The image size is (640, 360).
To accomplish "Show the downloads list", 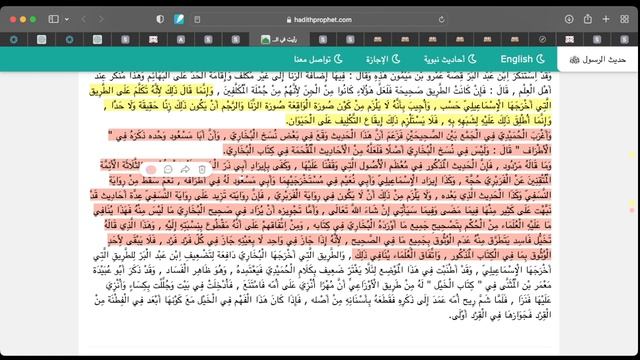I will coord(569,19).
